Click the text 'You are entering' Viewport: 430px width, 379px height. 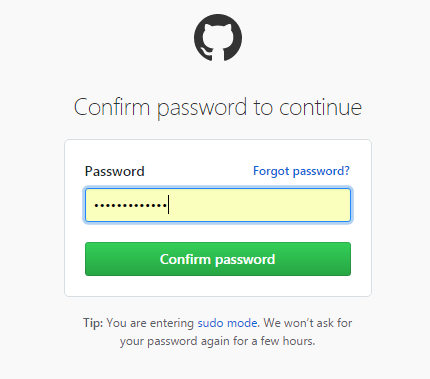[x=150, y=323]
